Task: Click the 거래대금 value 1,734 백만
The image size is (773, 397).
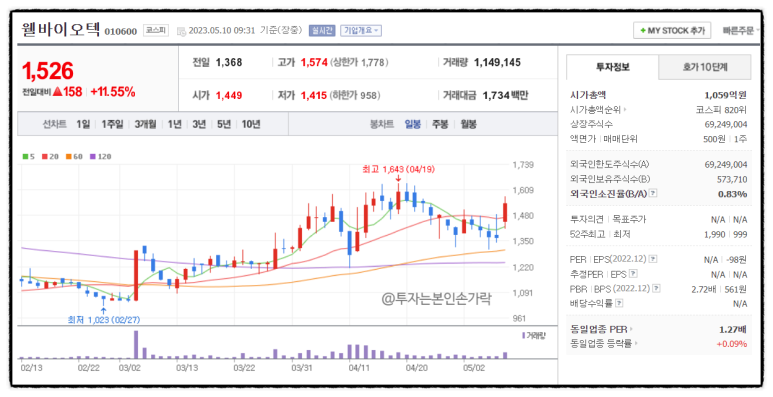Action: pyautogui.click(x=505, y=95)
